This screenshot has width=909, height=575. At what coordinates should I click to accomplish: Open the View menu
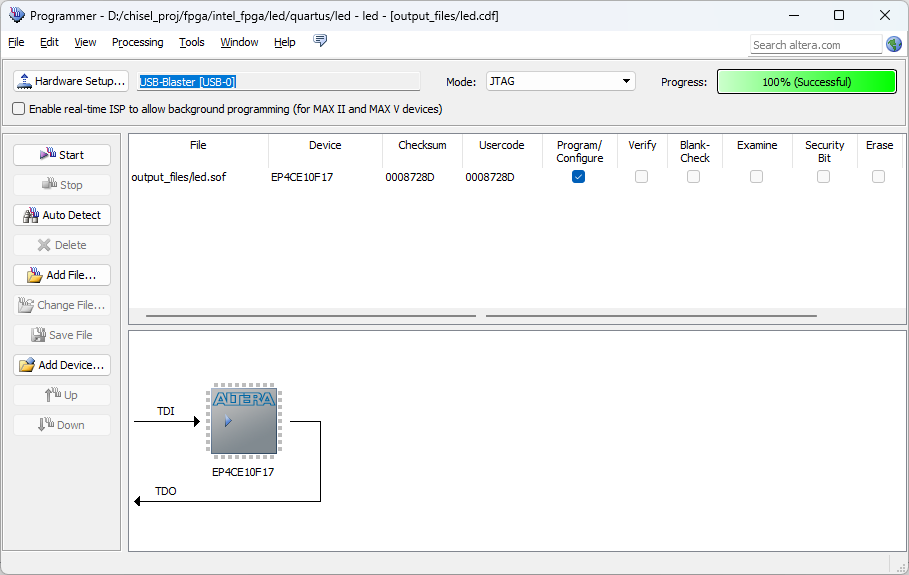[x=85, y=42]
